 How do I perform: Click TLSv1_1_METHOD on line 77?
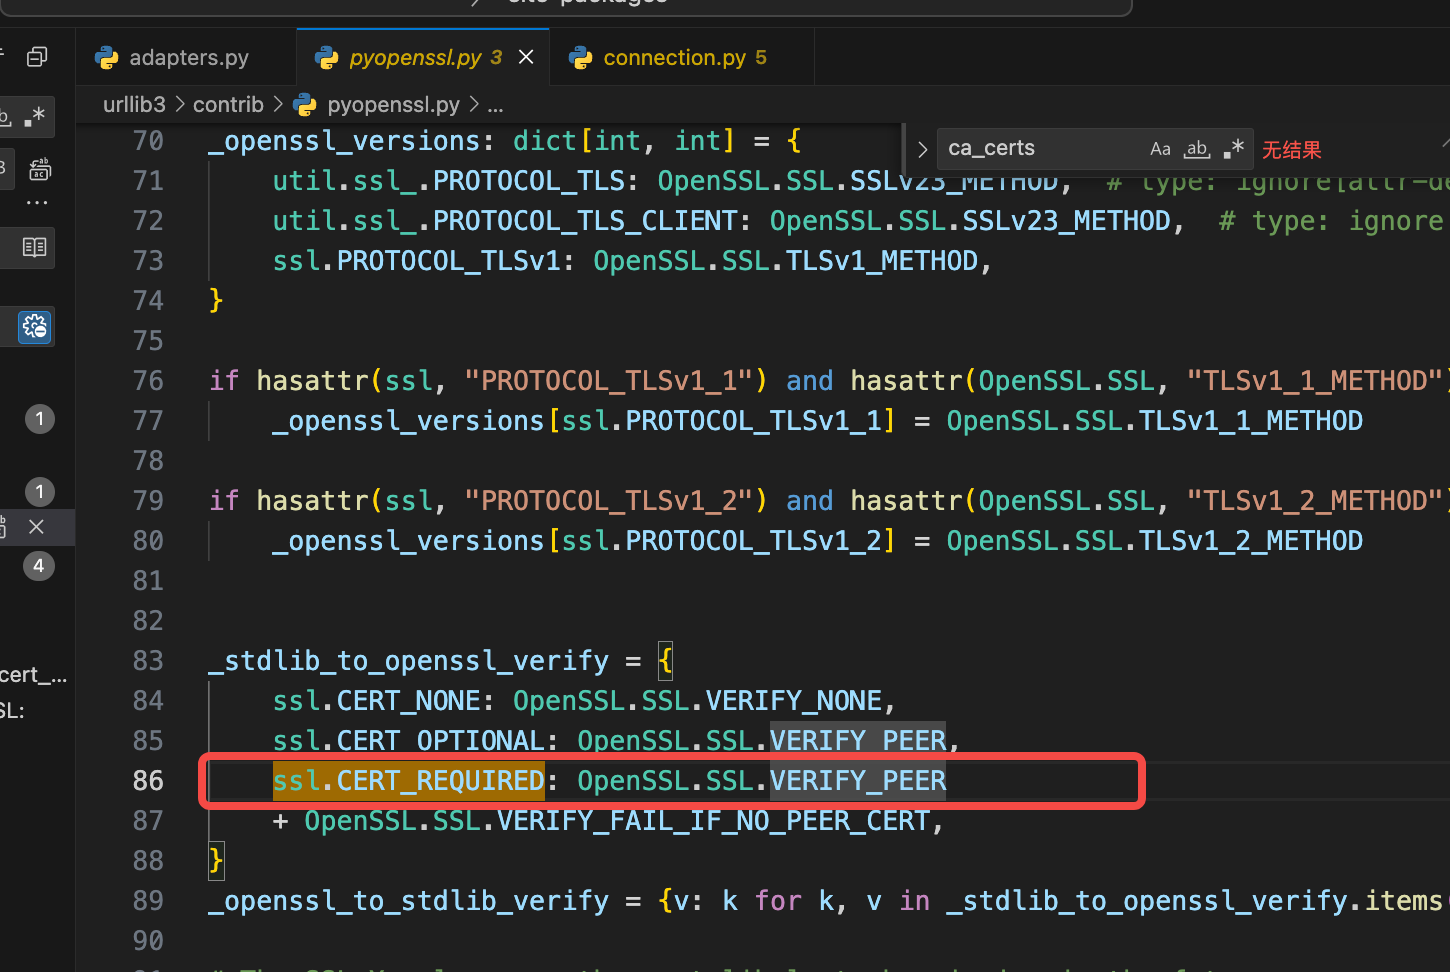pos(1251,421)
